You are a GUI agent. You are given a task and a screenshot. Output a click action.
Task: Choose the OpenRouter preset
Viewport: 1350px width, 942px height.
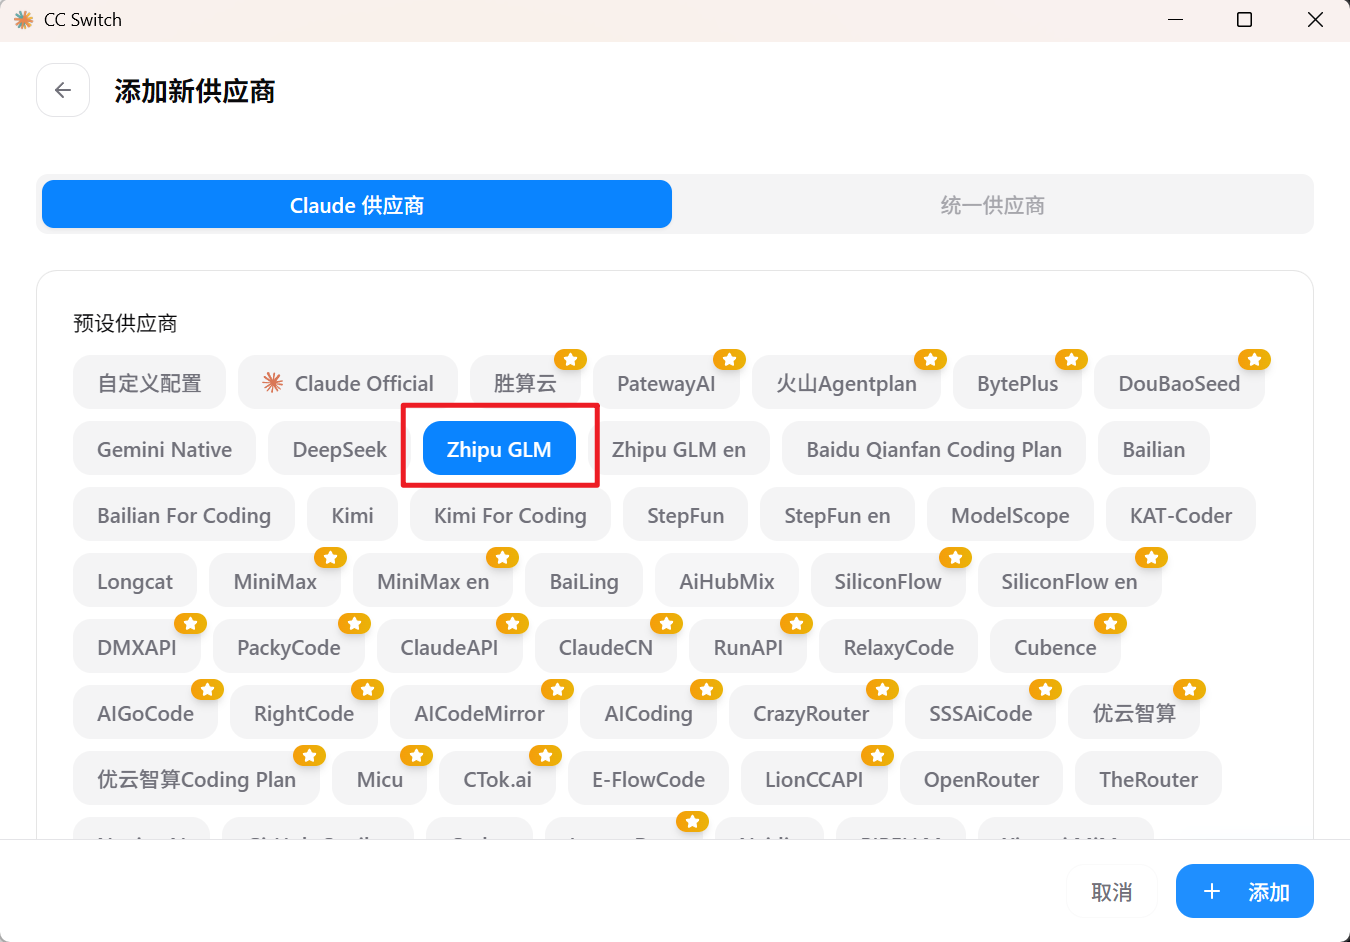click(x=981, y=779)
